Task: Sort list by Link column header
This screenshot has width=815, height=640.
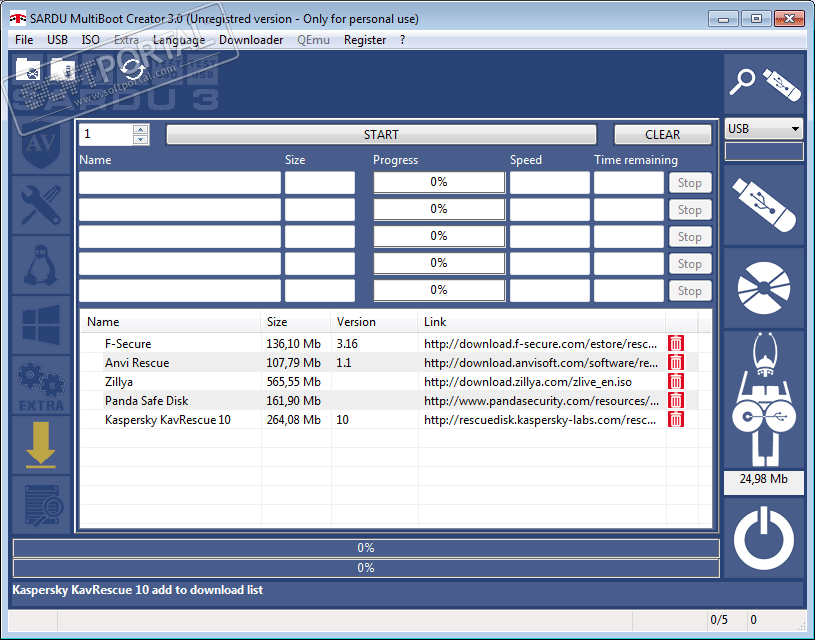Action: 542,322
